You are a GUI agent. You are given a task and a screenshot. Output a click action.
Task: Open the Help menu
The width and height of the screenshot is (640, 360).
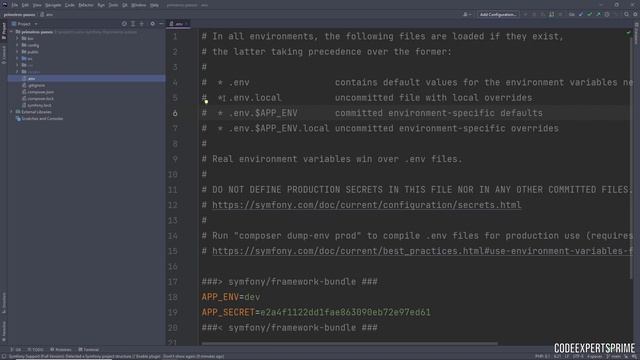154,5
